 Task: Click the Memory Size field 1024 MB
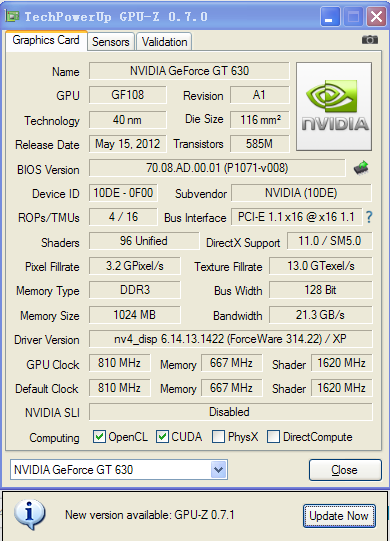(x=135, y=315)
